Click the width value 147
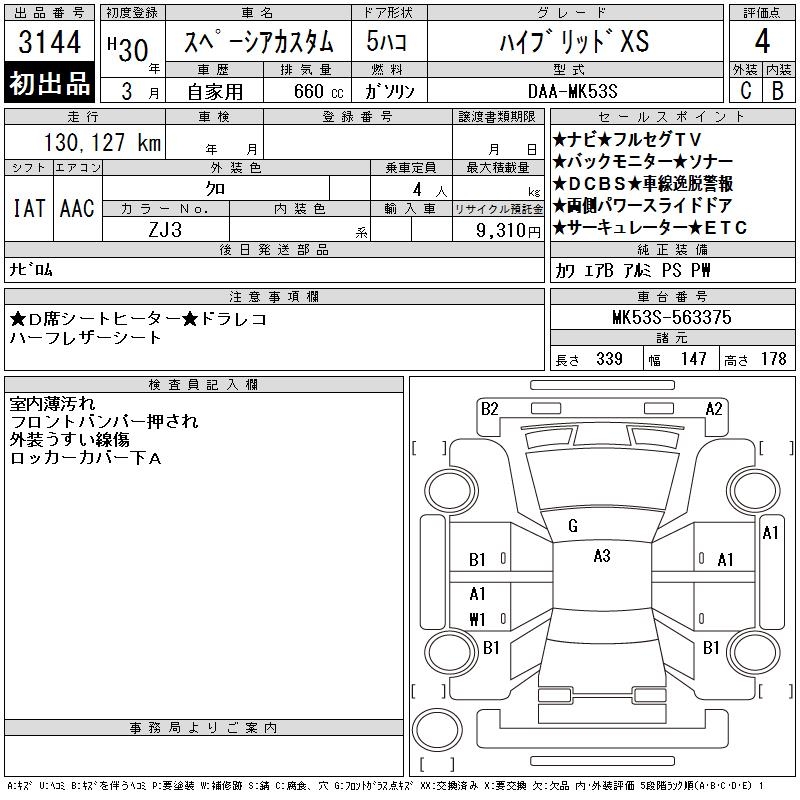This screenshot has height=800, width=800. (x=693, y=359)
